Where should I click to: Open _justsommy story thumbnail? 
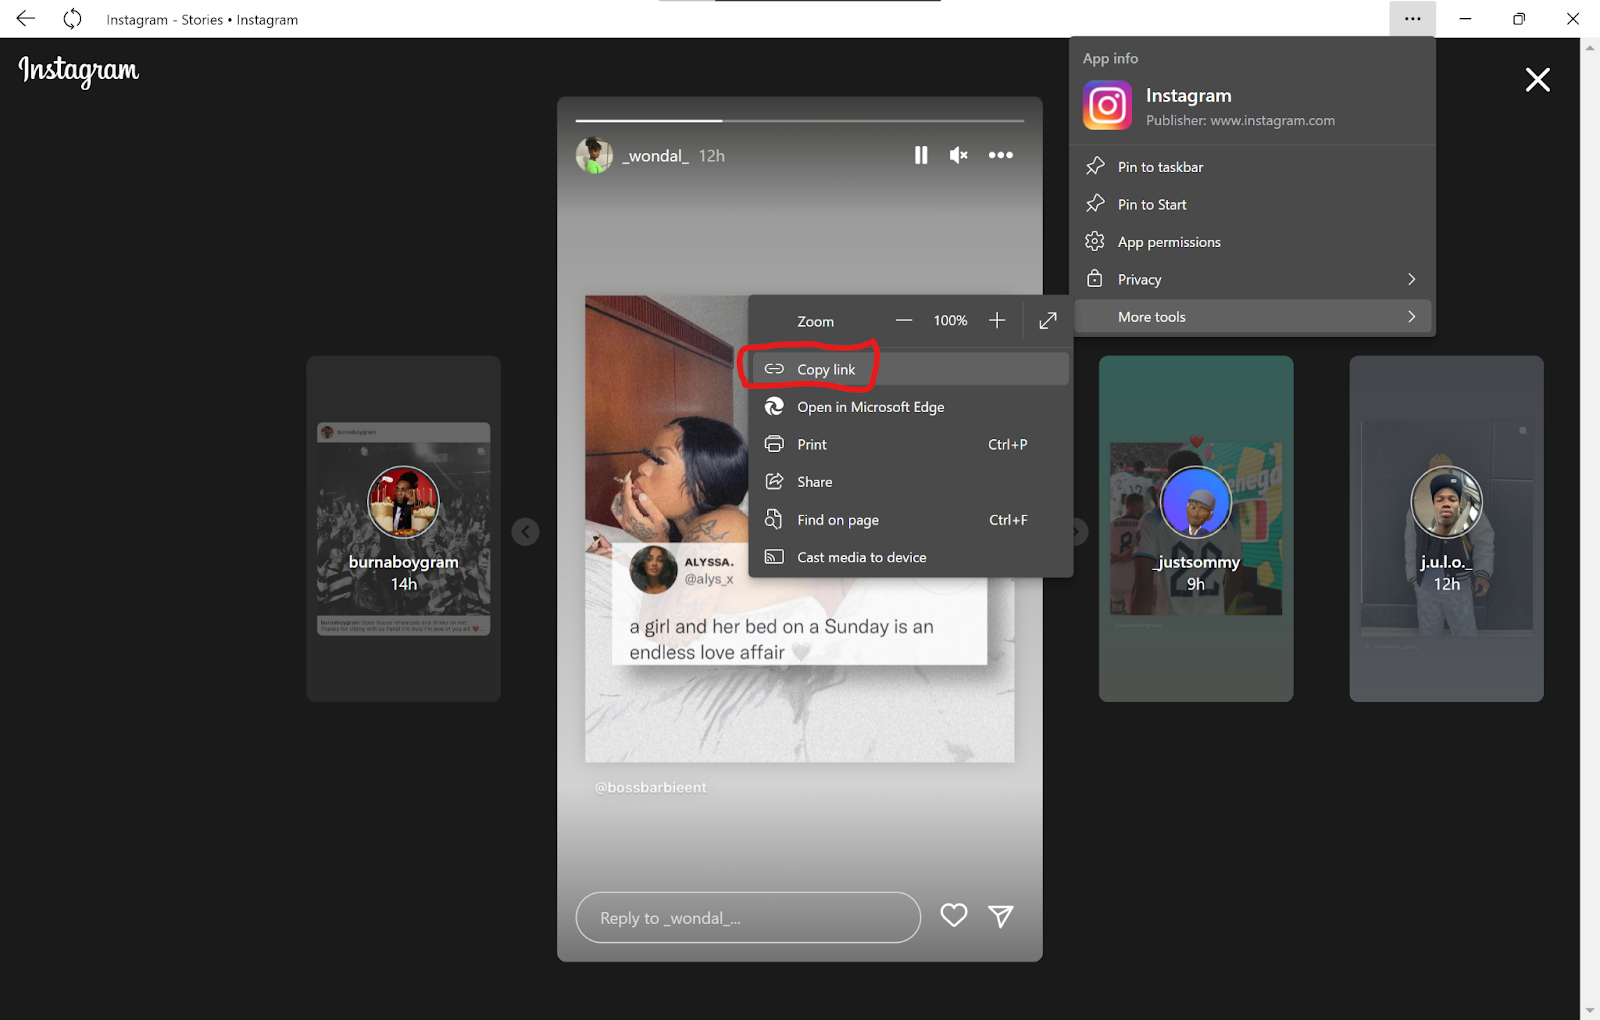[x=1196, y=529]
